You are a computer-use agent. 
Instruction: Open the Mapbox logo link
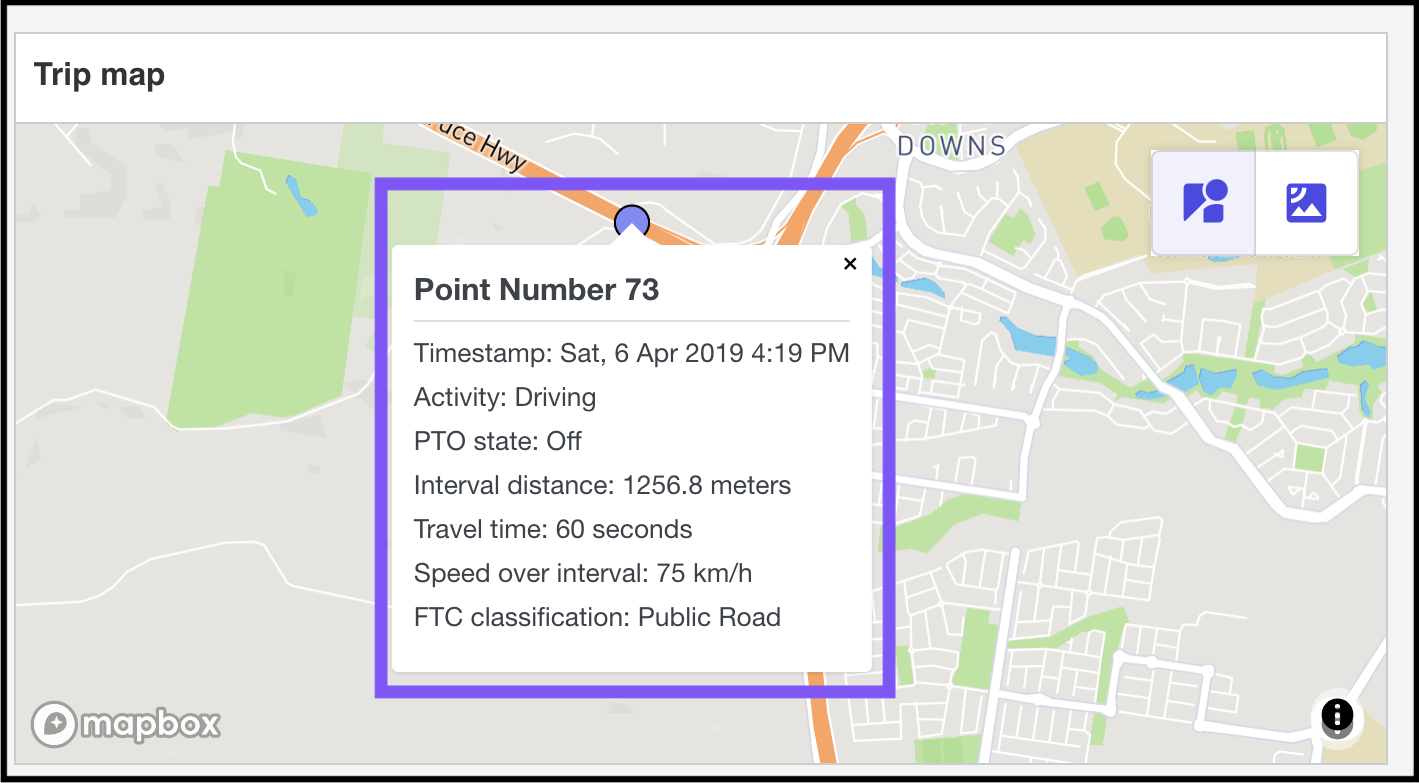pyautogui.click(x=126, y=724)
